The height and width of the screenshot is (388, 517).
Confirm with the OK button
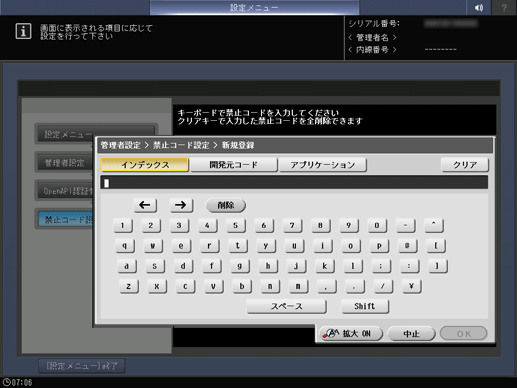[464, 333]
